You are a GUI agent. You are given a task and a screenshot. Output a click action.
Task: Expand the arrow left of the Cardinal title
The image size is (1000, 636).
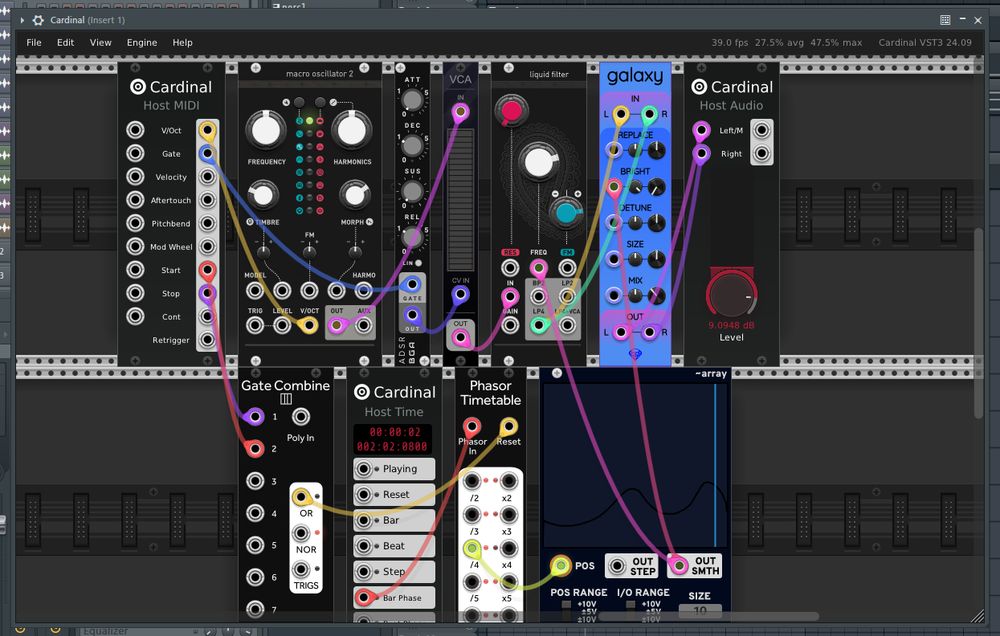click(22, 20)
